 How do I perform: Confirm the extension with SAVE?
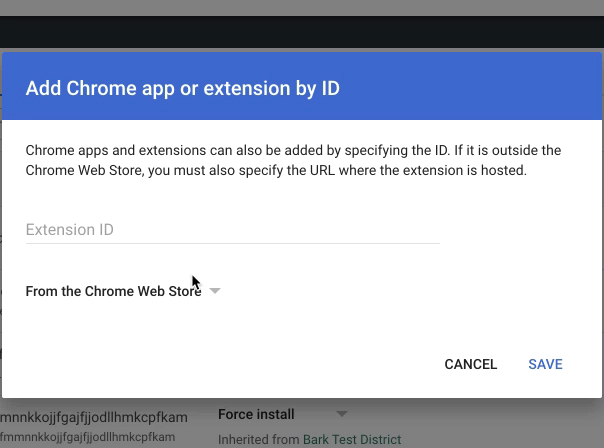click(x=545, y=364)
